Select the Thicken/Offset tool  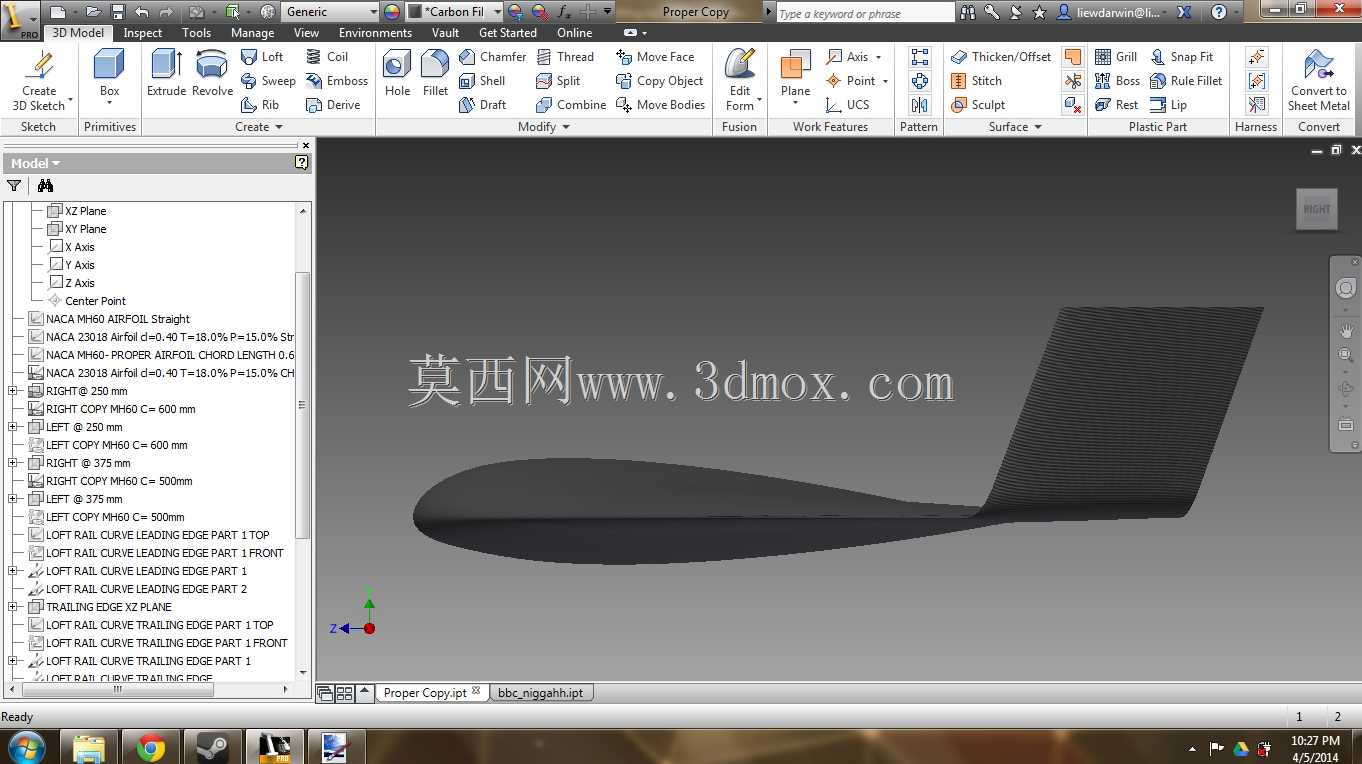(x=1001, y=57)
